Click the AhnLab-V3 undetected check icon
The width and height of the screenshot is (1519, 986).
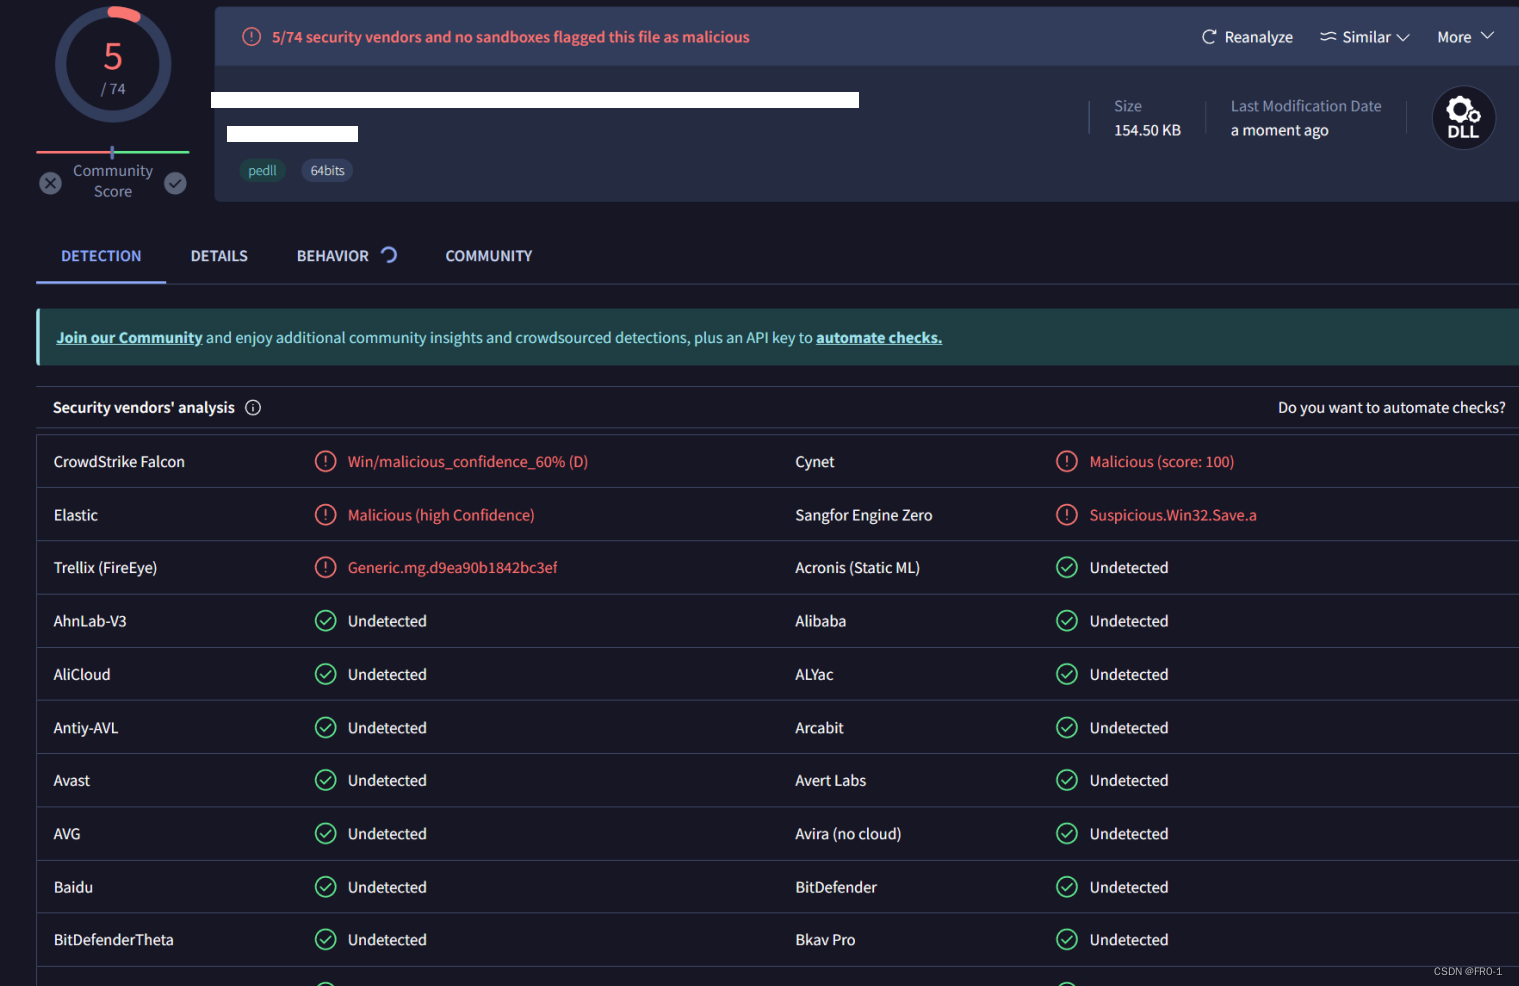coord(326,621)
